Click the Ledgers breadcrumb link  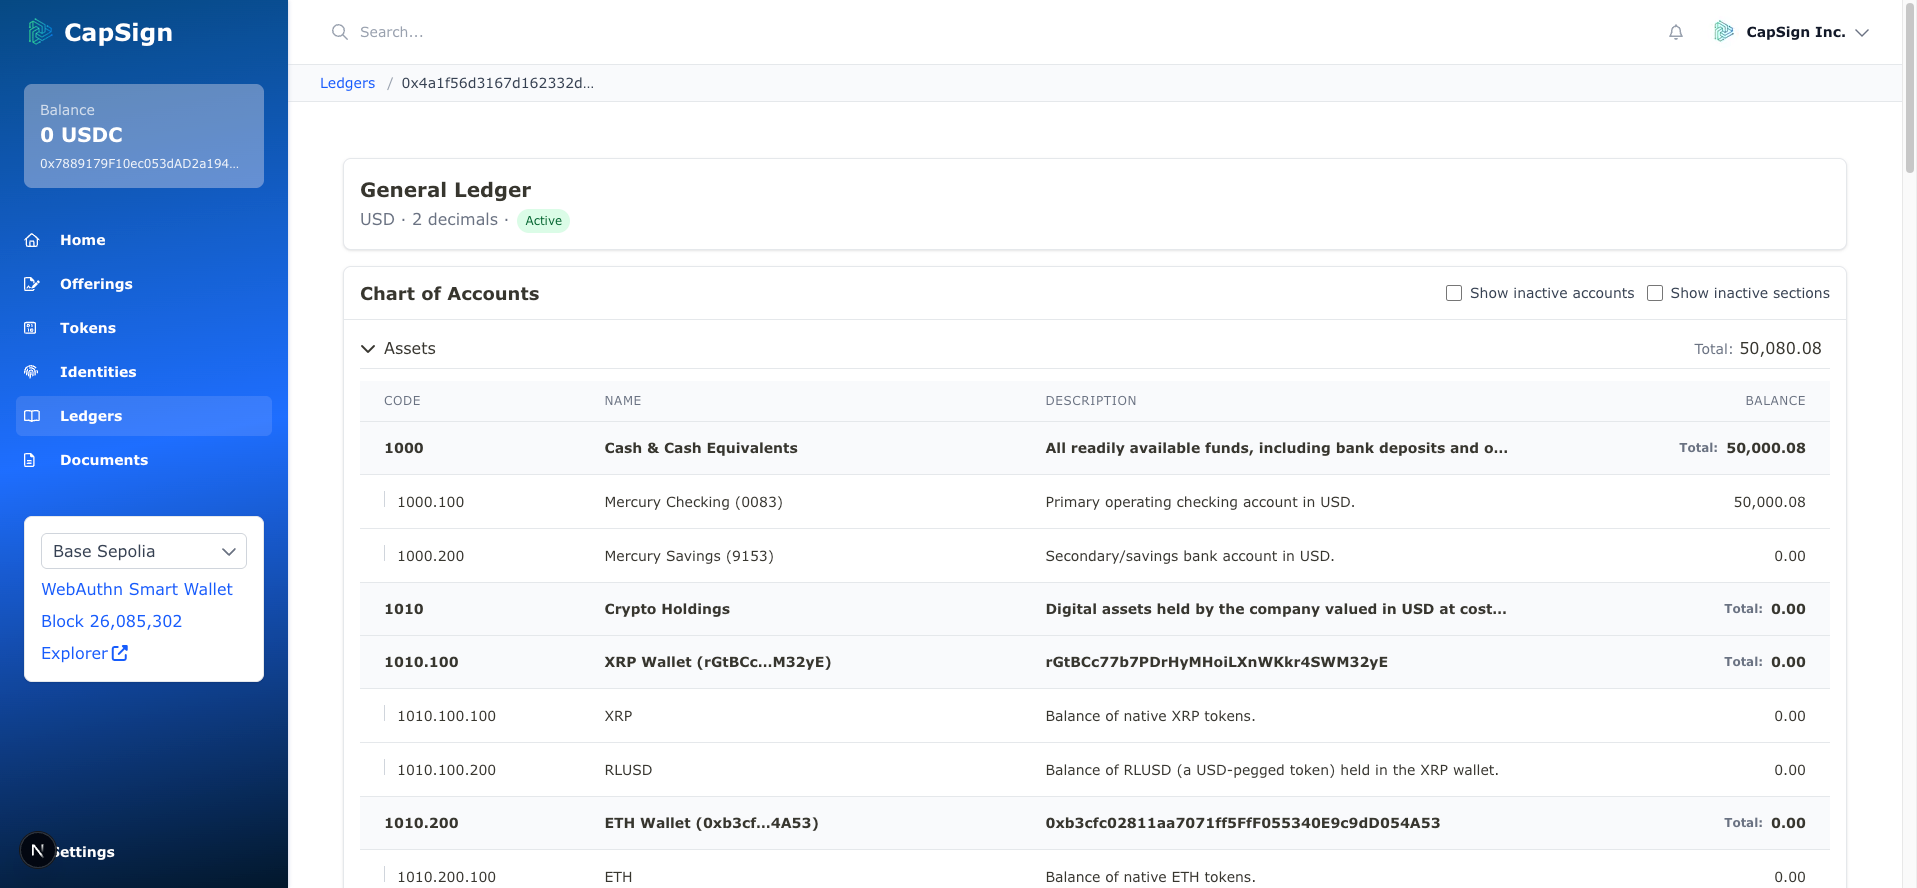point(347,83)
